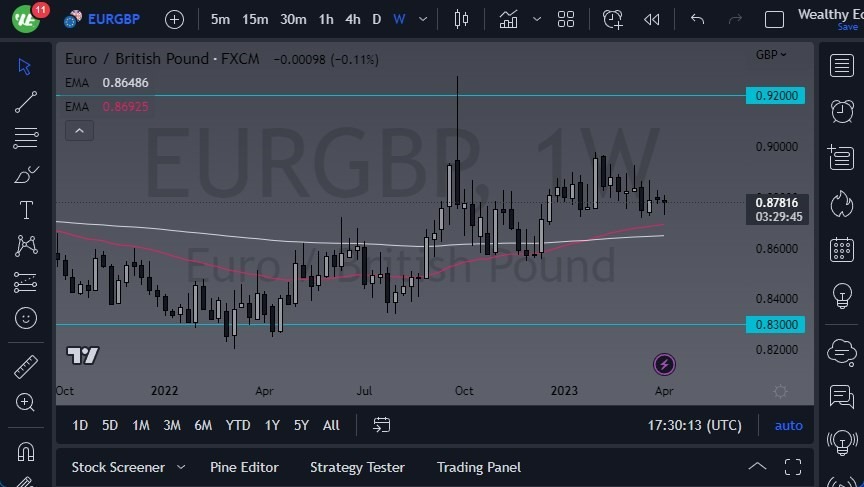Change candlestick chart style

pos(461,19)
